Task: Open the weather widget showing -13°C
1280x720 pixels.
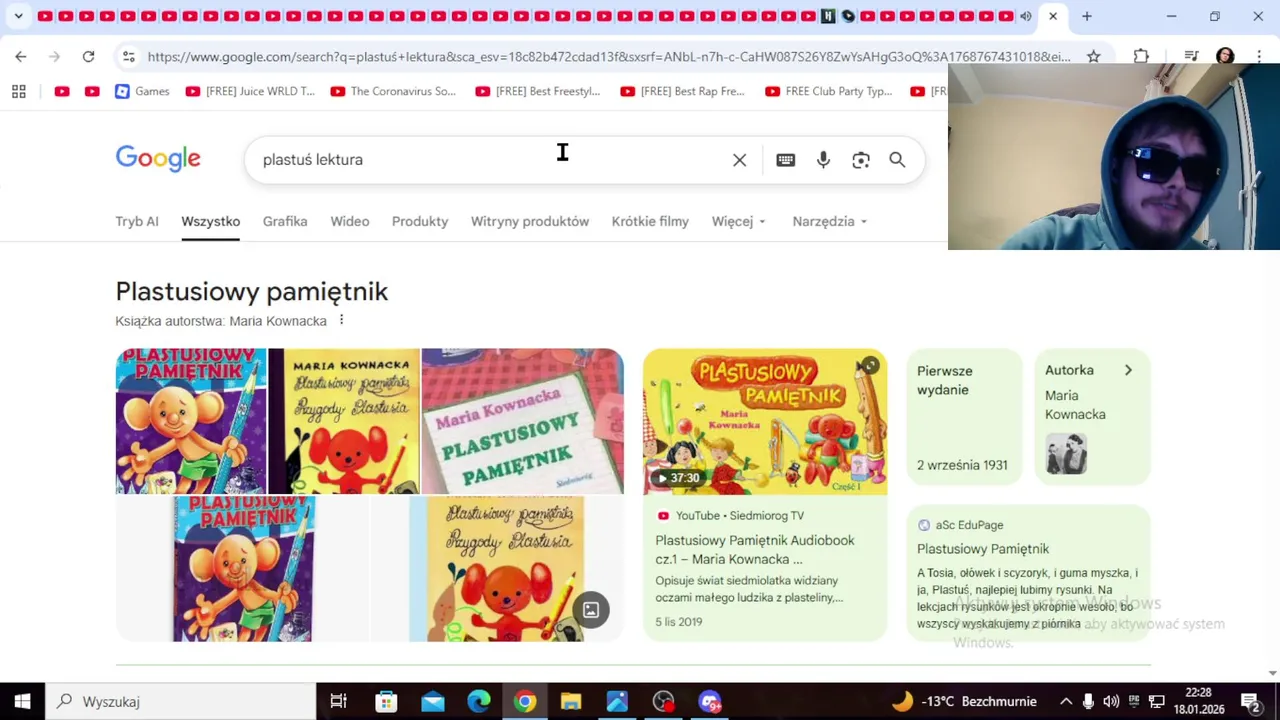Action: 963,701
